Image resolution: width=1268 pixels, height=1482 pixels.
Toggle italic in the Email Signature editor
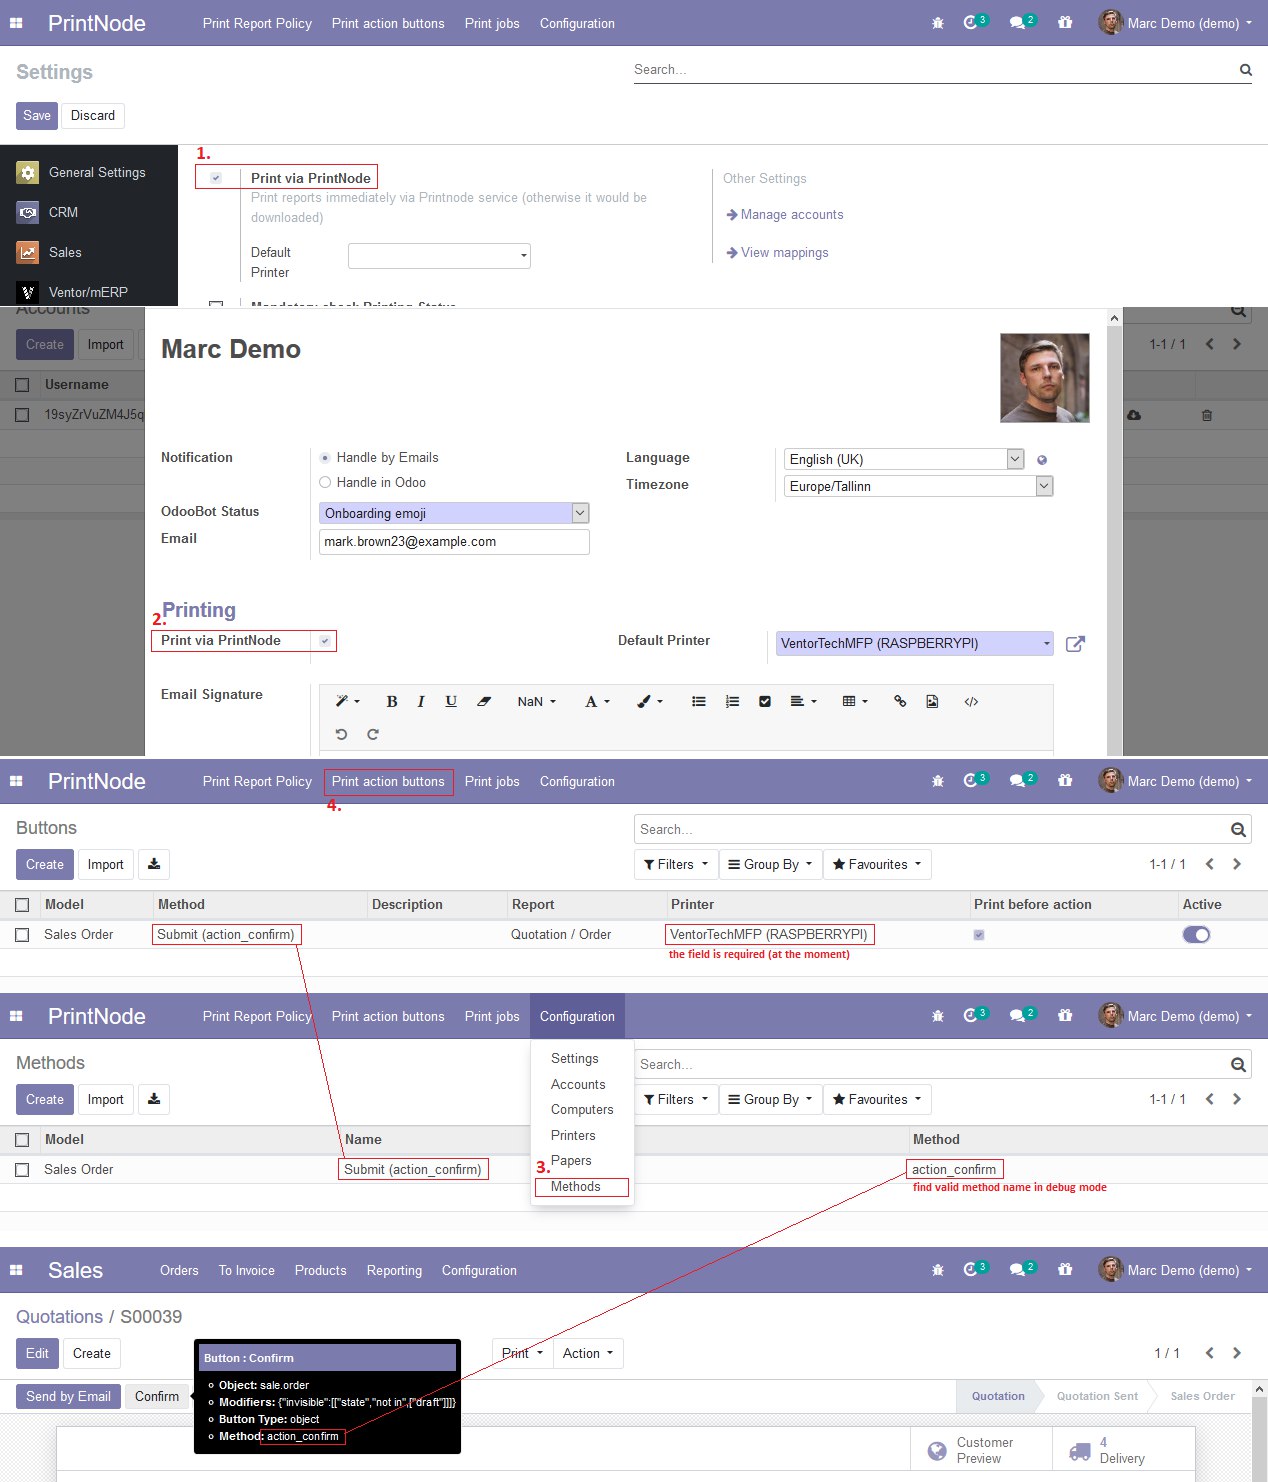point(421,702)
